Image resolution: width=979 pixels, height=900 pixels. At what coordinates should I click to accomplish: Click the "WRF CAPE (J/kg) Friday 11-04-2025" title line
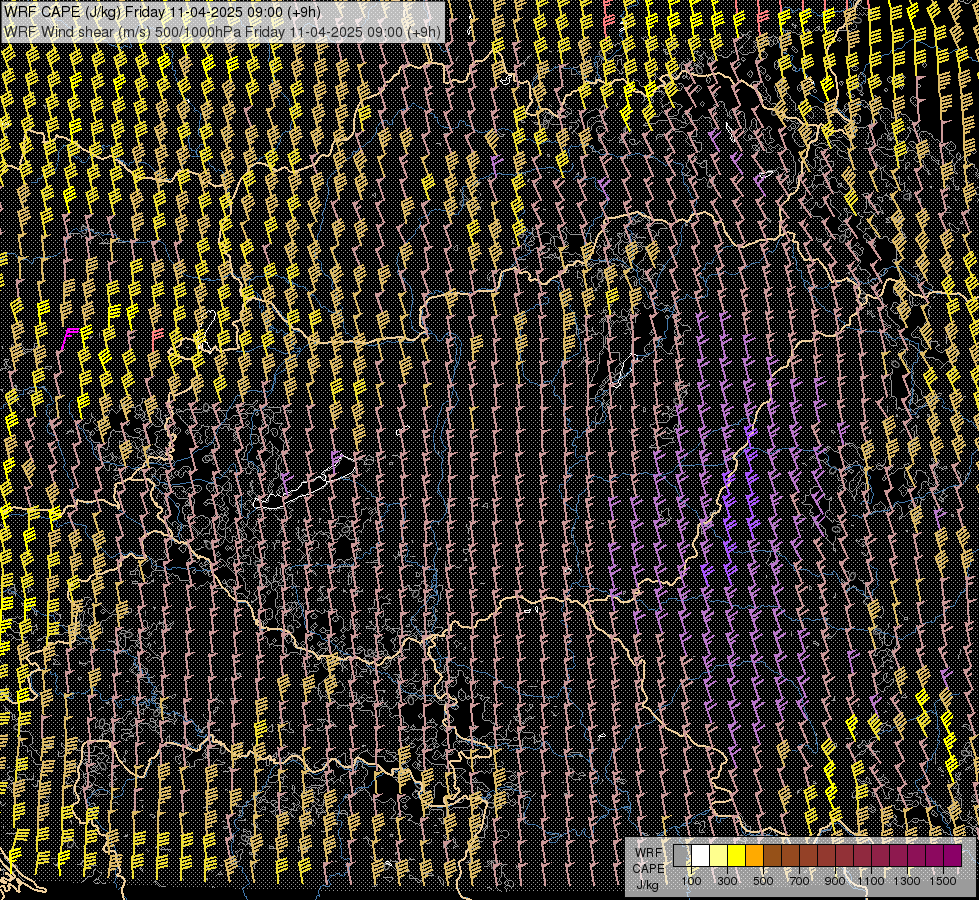pyautogui.click(x=162, y=12)
